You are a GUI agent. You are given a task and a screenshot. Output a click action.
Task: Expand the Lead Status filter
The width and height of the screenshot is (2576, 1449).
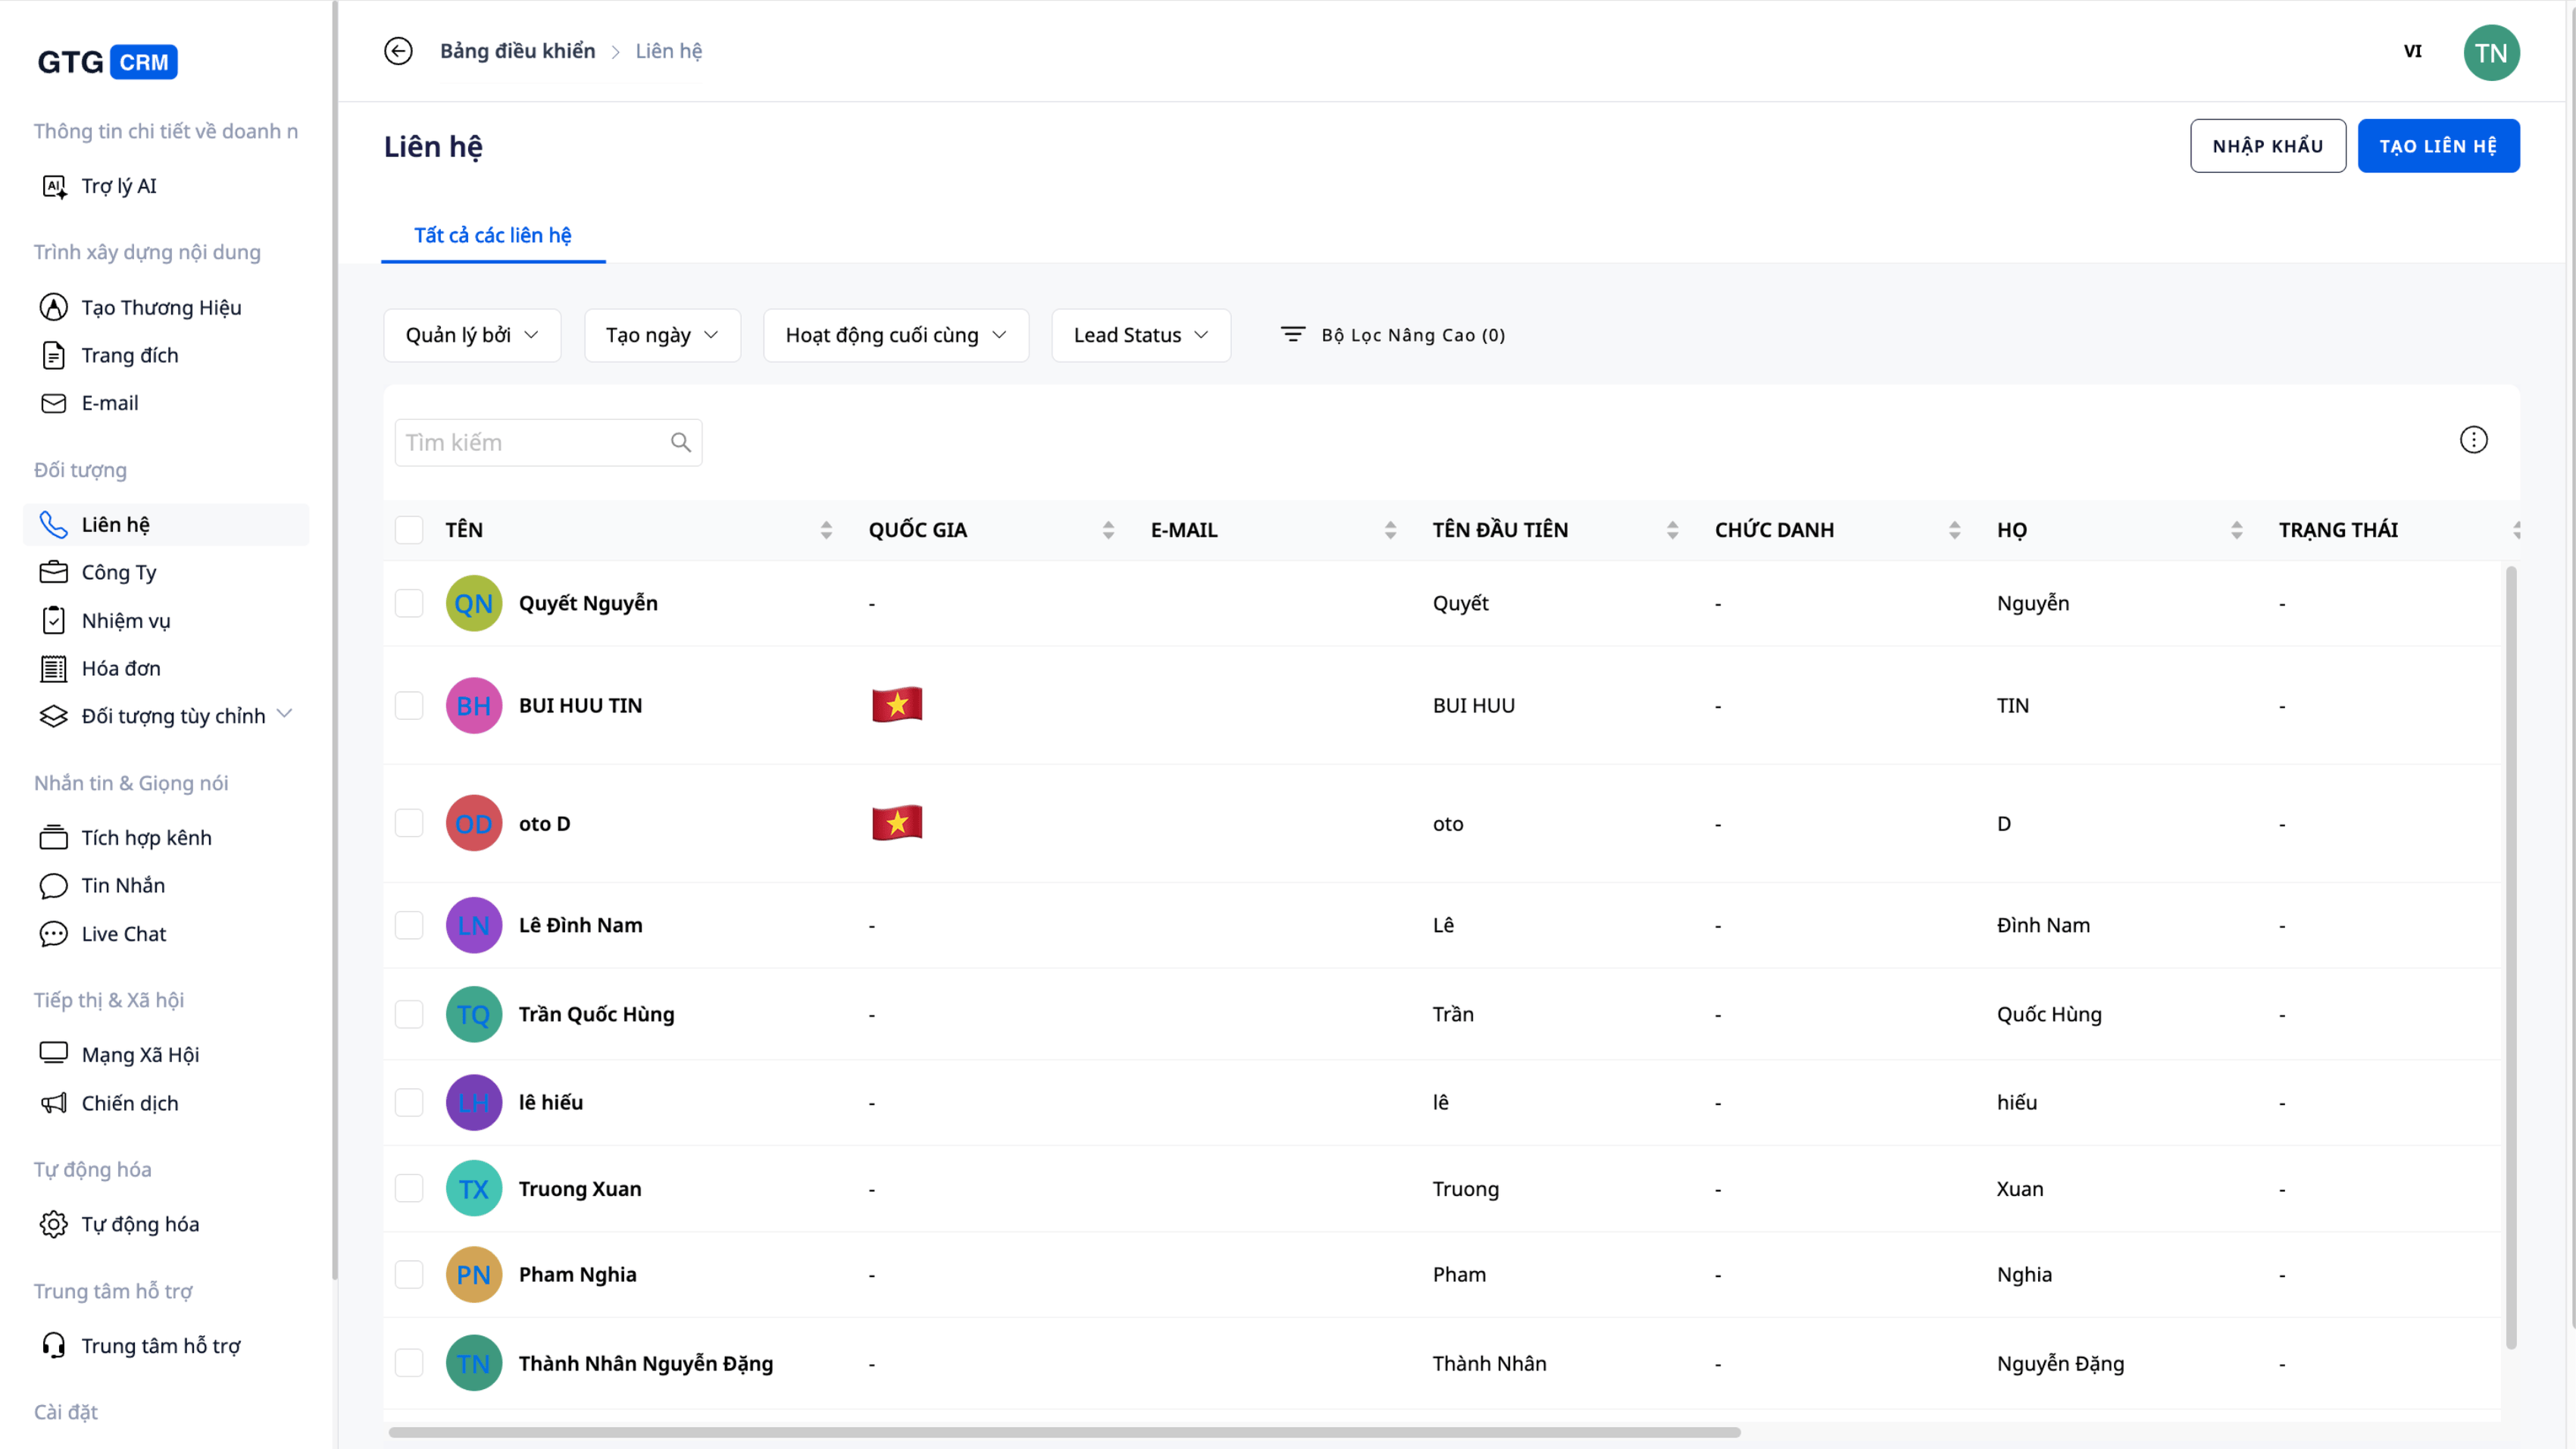(1140, 335)
